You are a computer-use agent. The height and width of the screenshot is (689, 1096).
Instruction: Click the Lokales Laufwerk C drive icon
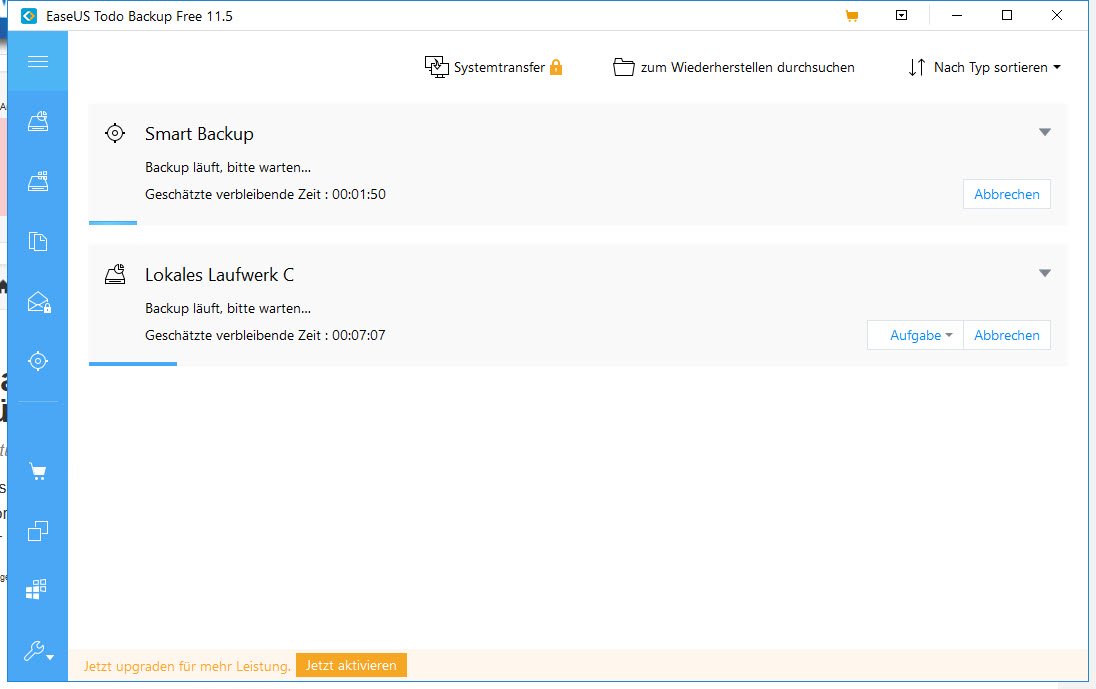pyautogui.click(x=115, y=274)
